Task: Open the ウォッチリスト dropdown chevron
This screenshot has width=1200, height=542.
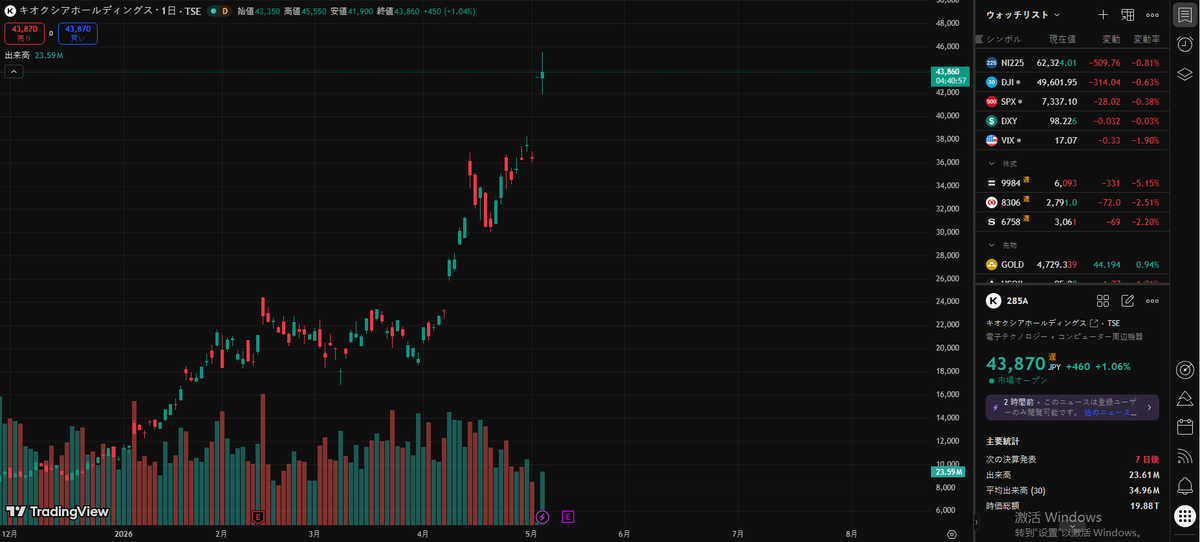Action: click(x=1057, y=15)
